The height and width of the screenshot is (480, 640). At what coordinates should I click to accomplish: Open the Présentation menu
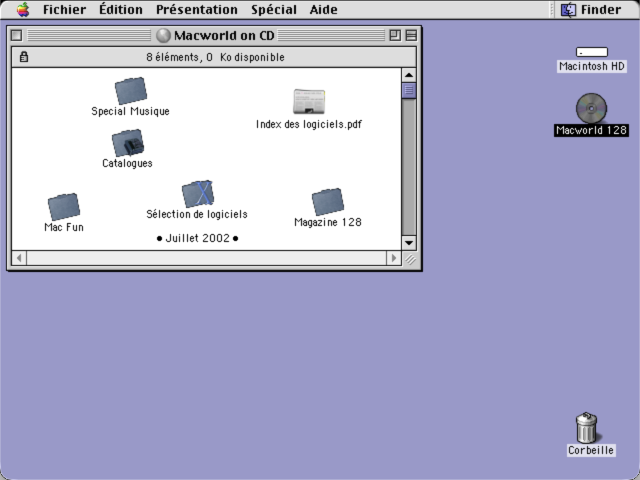pos(197,9)
